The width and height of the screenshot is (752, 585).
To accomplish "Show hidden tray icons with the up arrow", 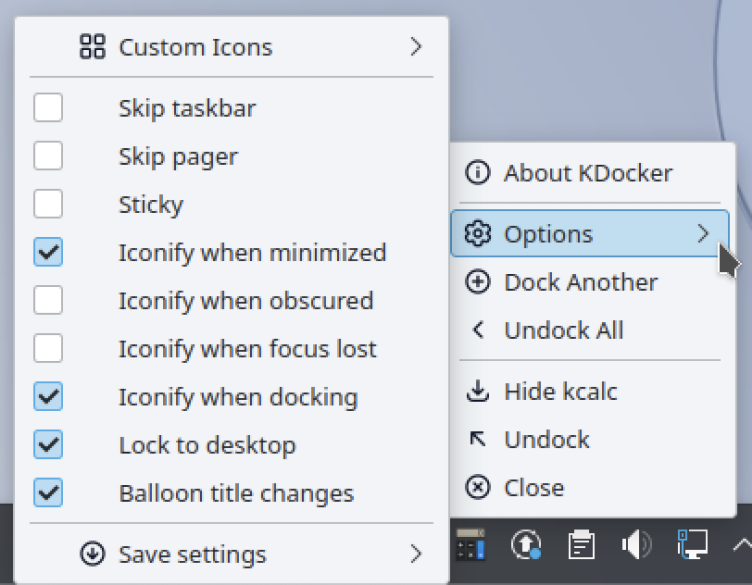I will [741, 545].
